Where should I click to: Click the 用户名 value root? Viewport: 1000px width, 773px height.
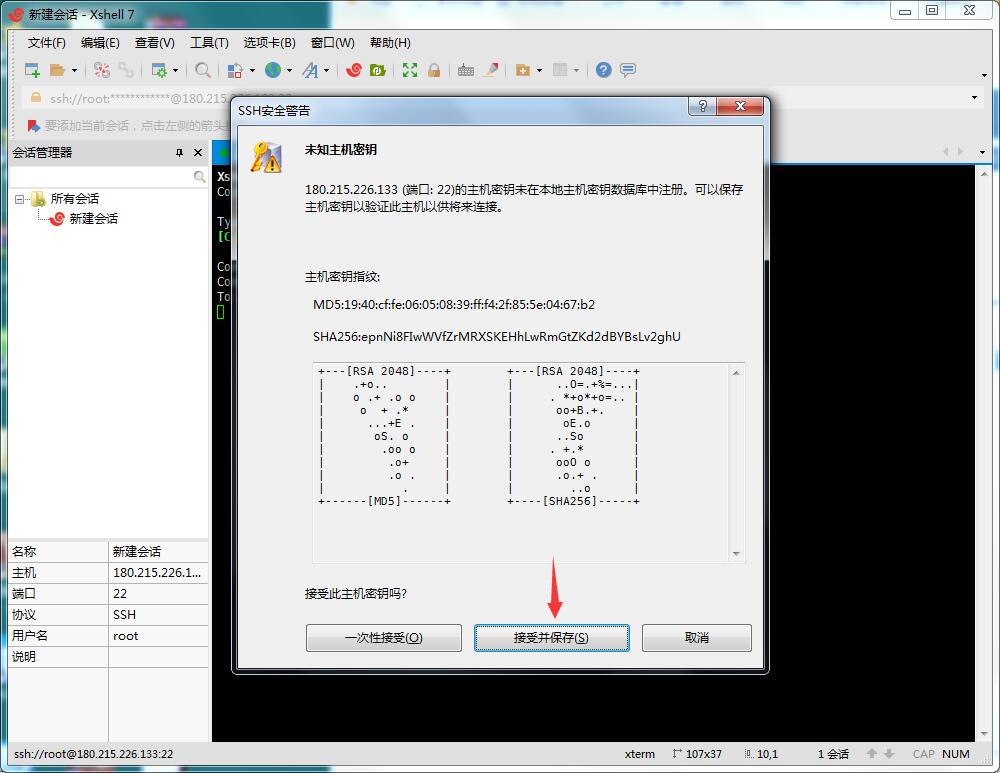pos(126,636)
